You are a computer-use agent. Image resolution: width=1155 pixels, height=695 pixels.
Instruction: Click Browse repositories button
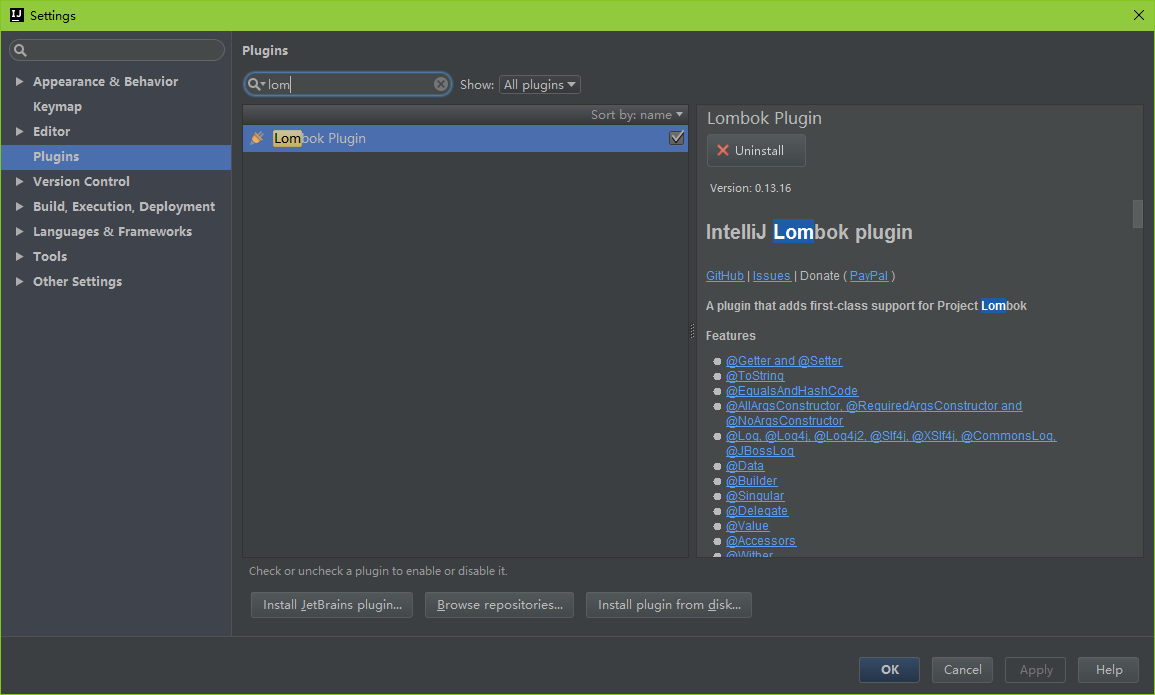click(x=499, y=605)
